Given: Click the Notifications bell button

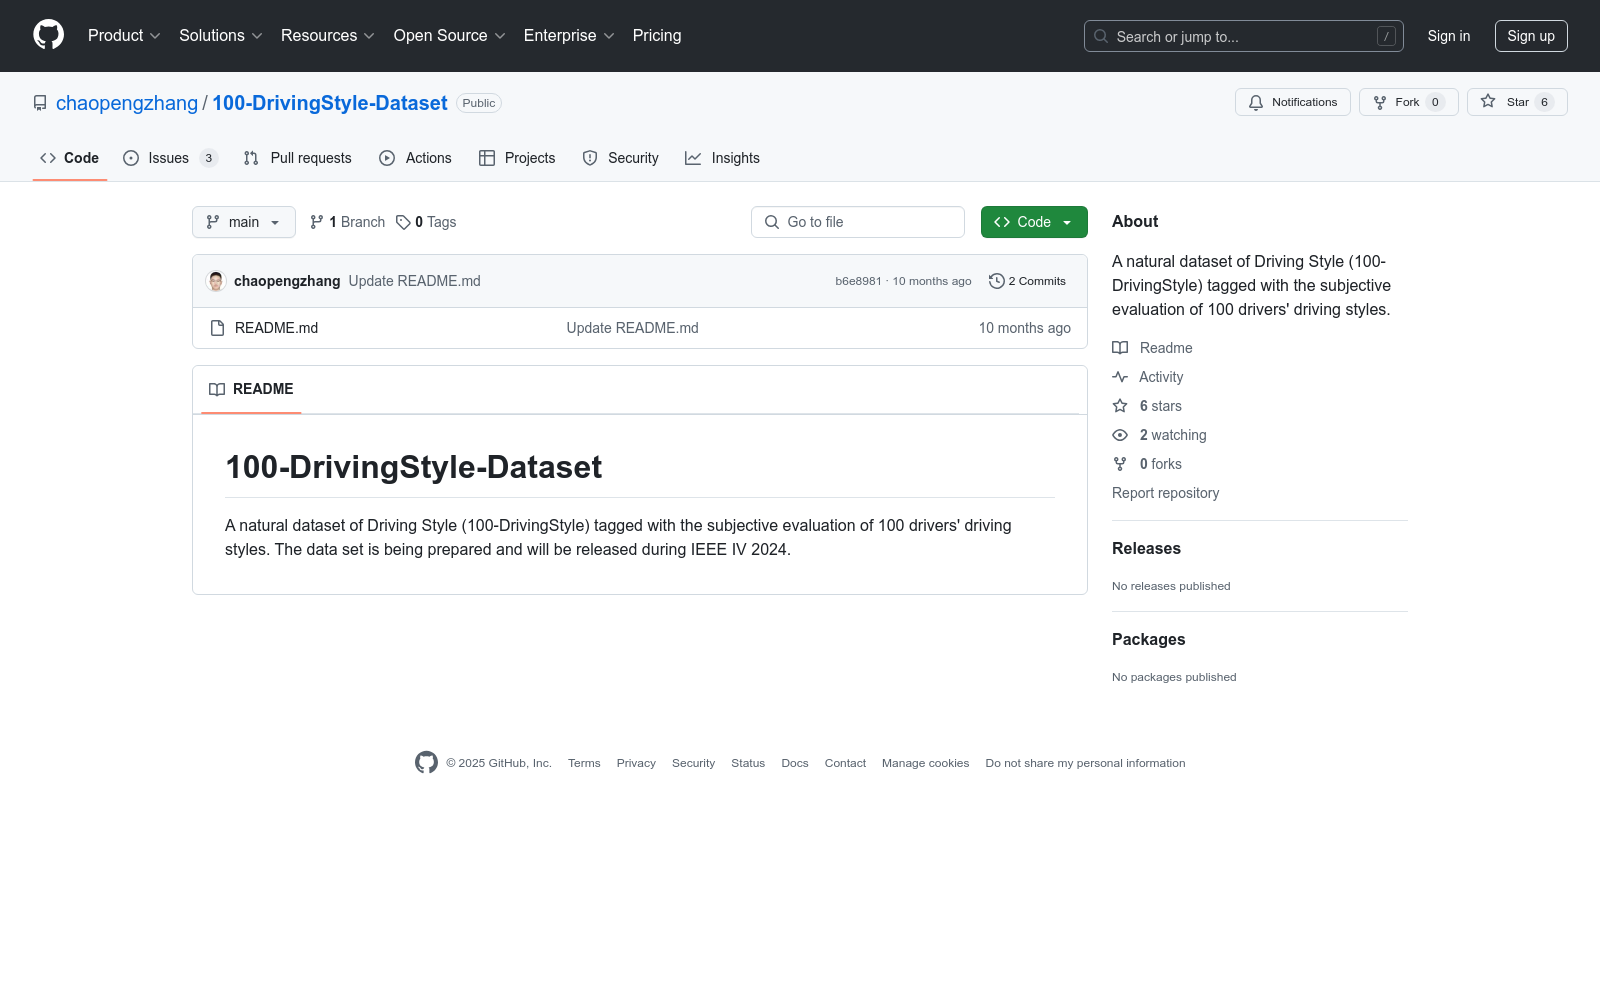Looking at the screenshot, I should pyautogui.click(x=1292, y=102).
